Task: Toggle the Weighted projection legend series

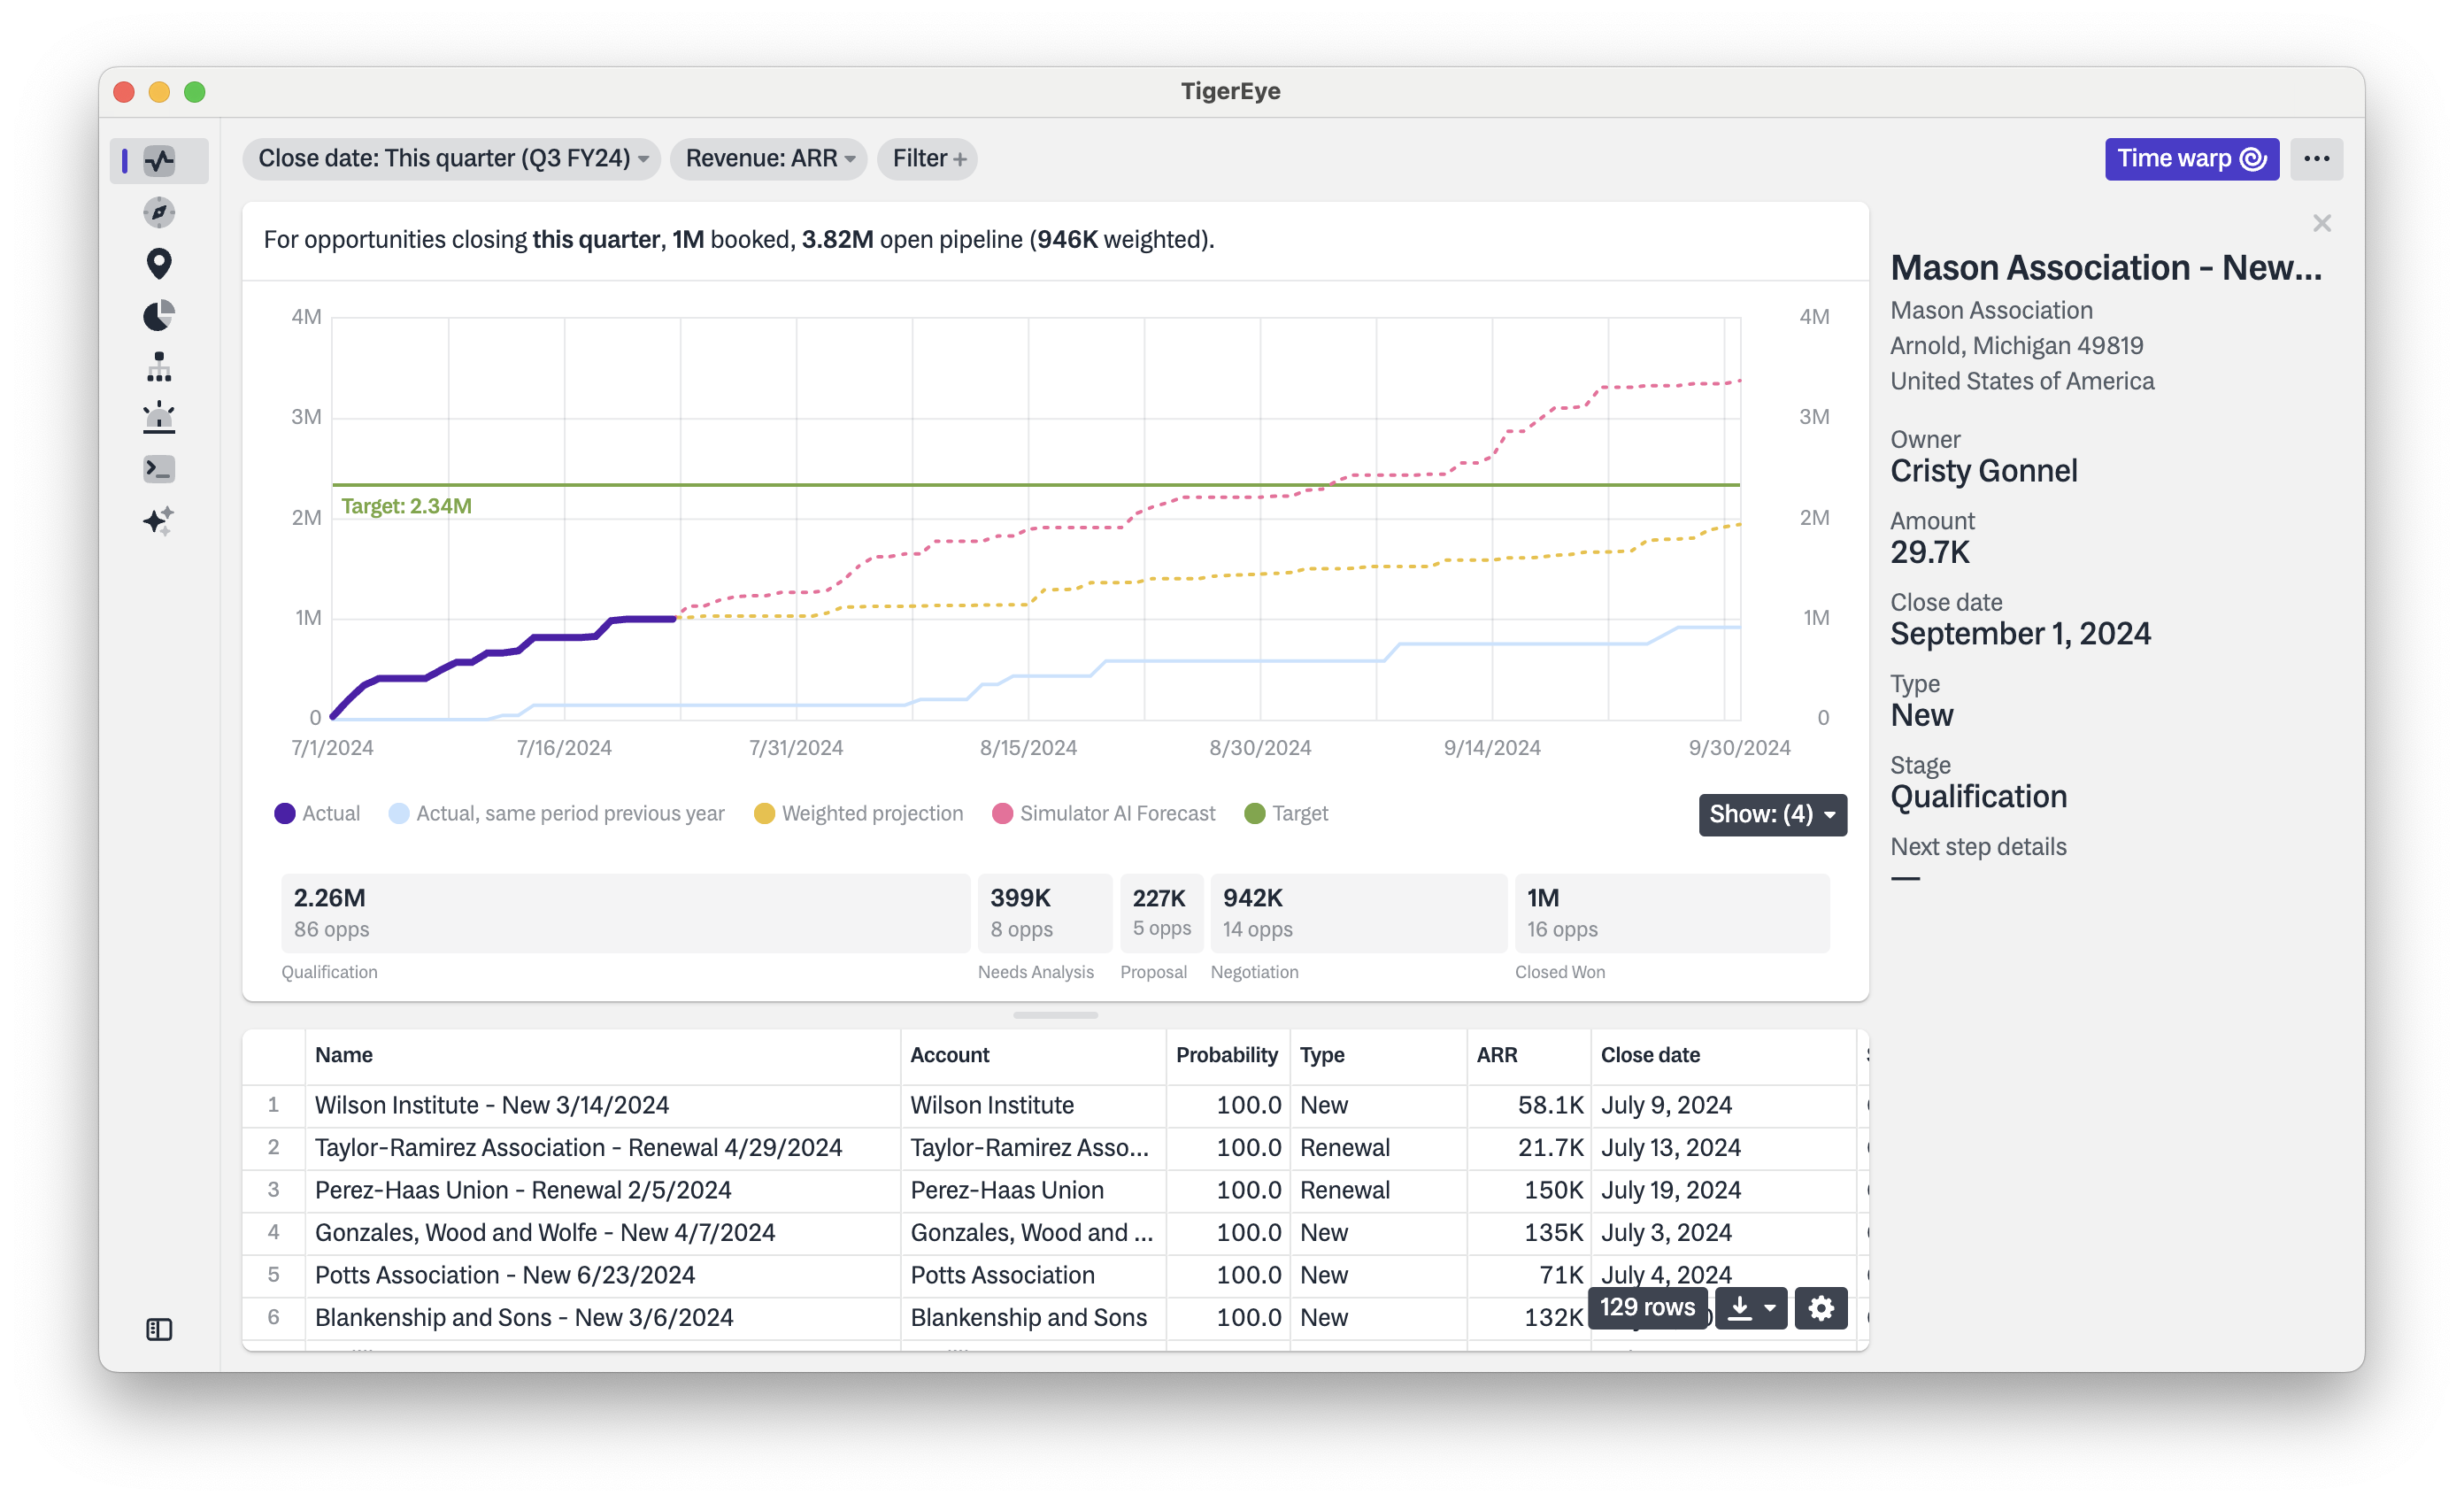Action: click(x=857, y=813)
